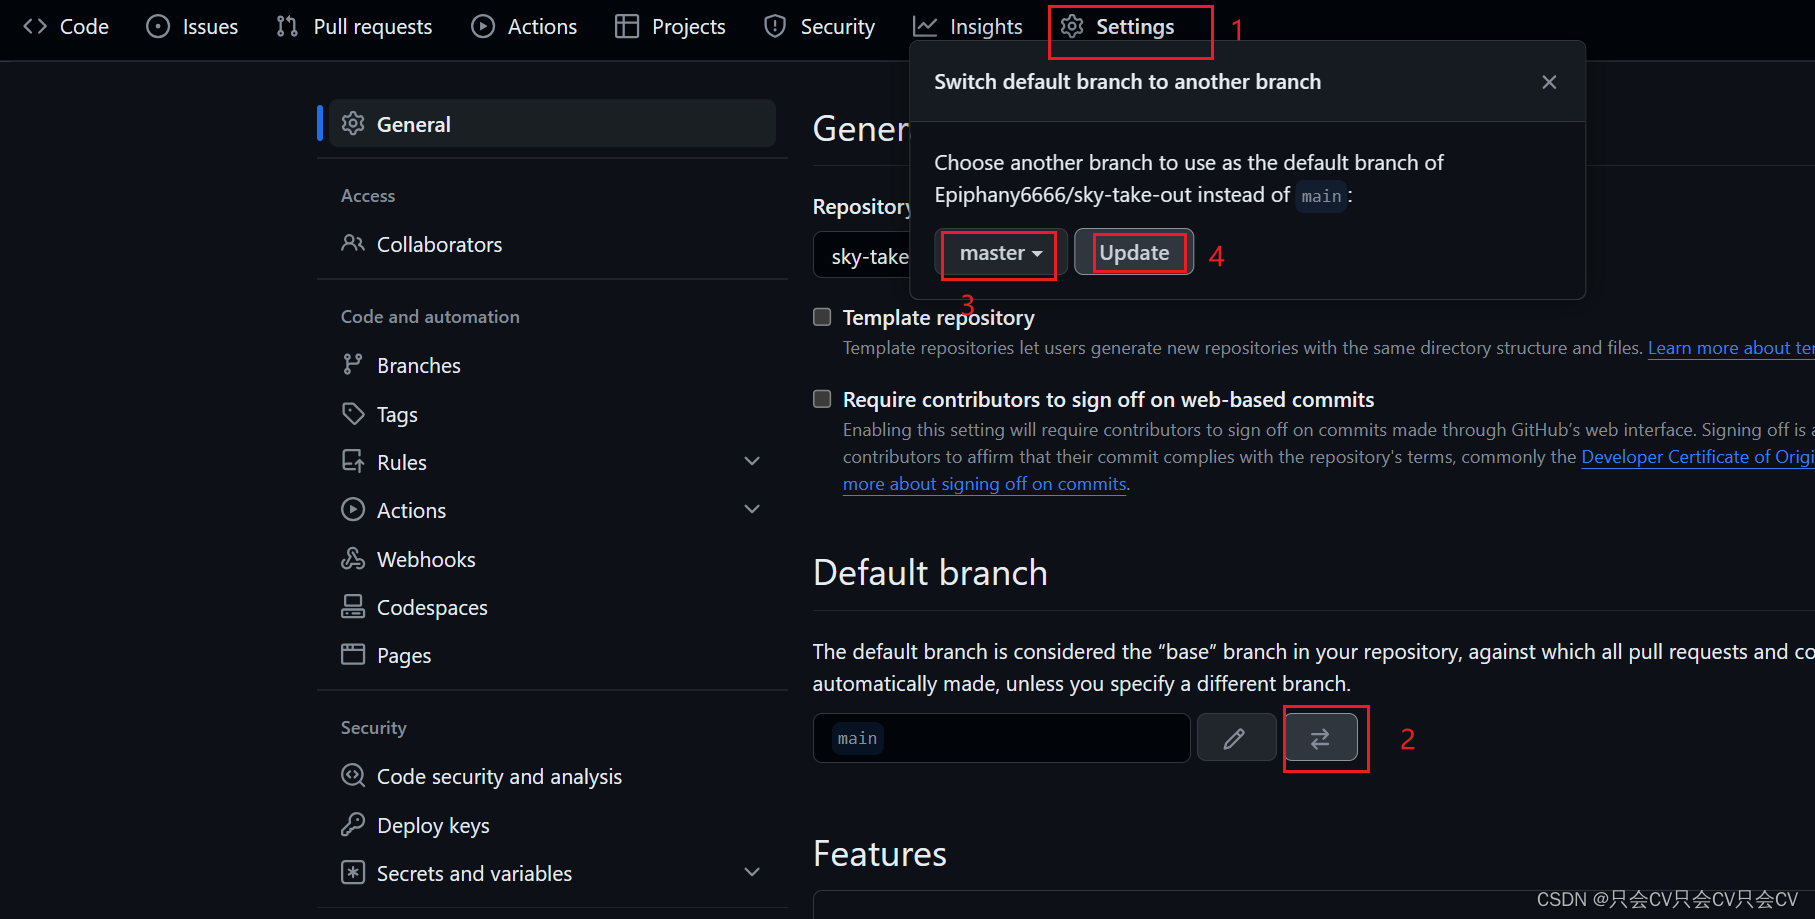1815x919 pixels.
Task: Click the Learn more about template link
Action: [x=1730, y=348]
